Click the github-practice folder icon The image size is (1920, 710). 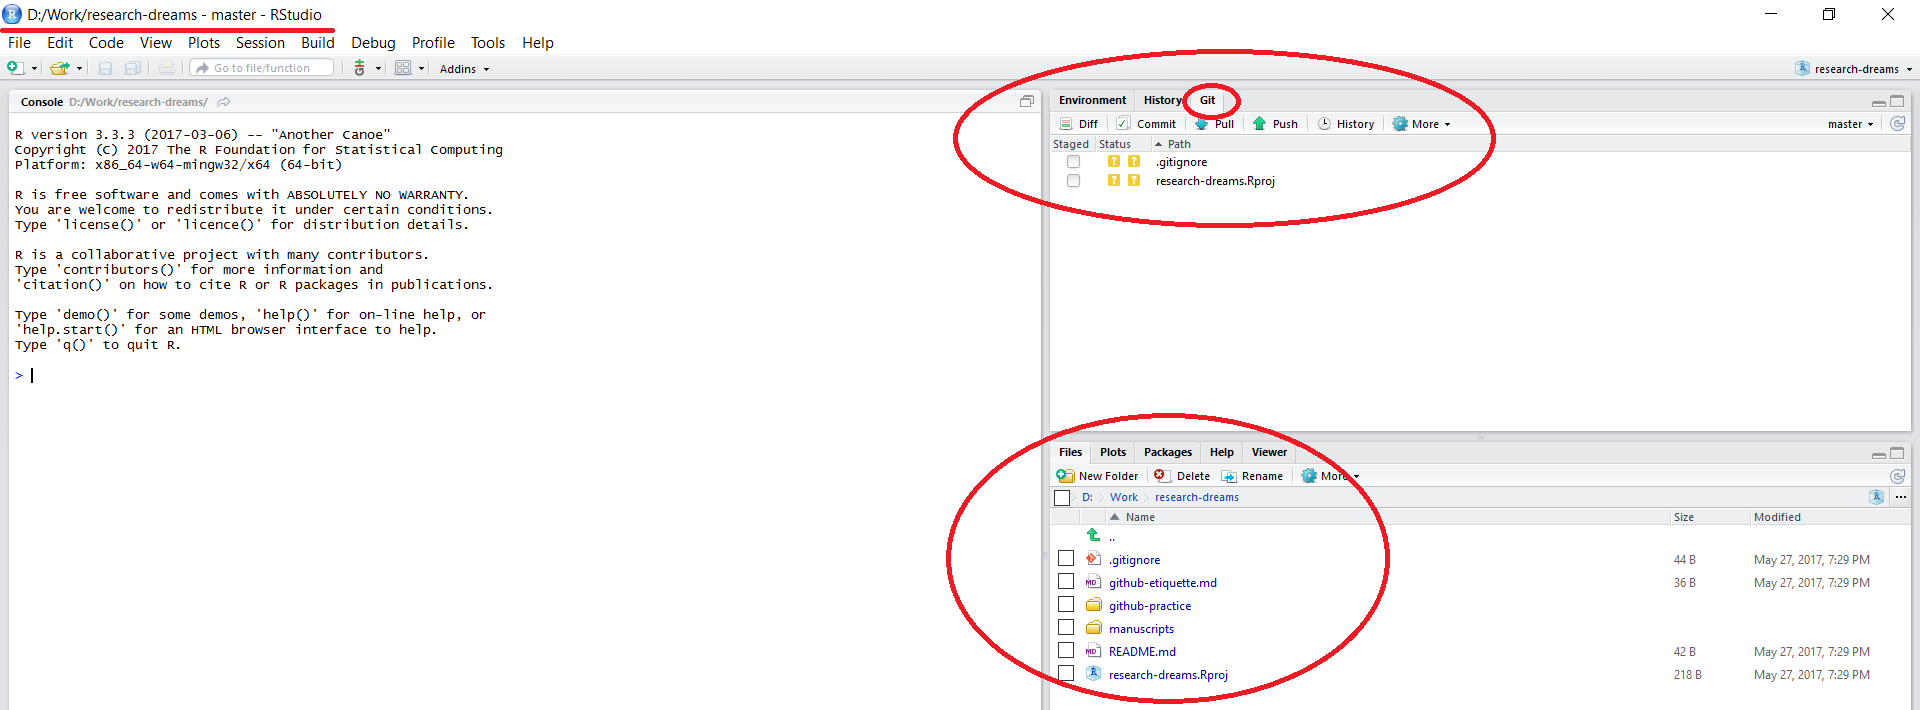pos(1094,605)
